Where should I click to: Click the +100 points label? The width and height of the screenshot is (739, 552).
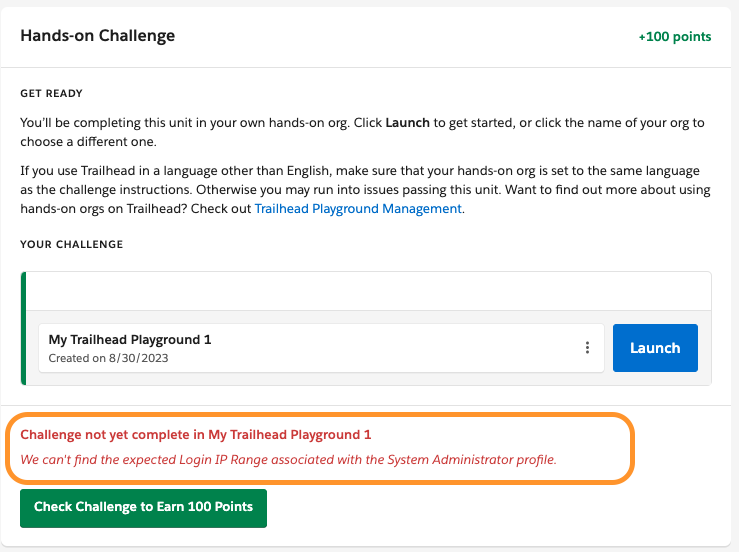point(675,37)
